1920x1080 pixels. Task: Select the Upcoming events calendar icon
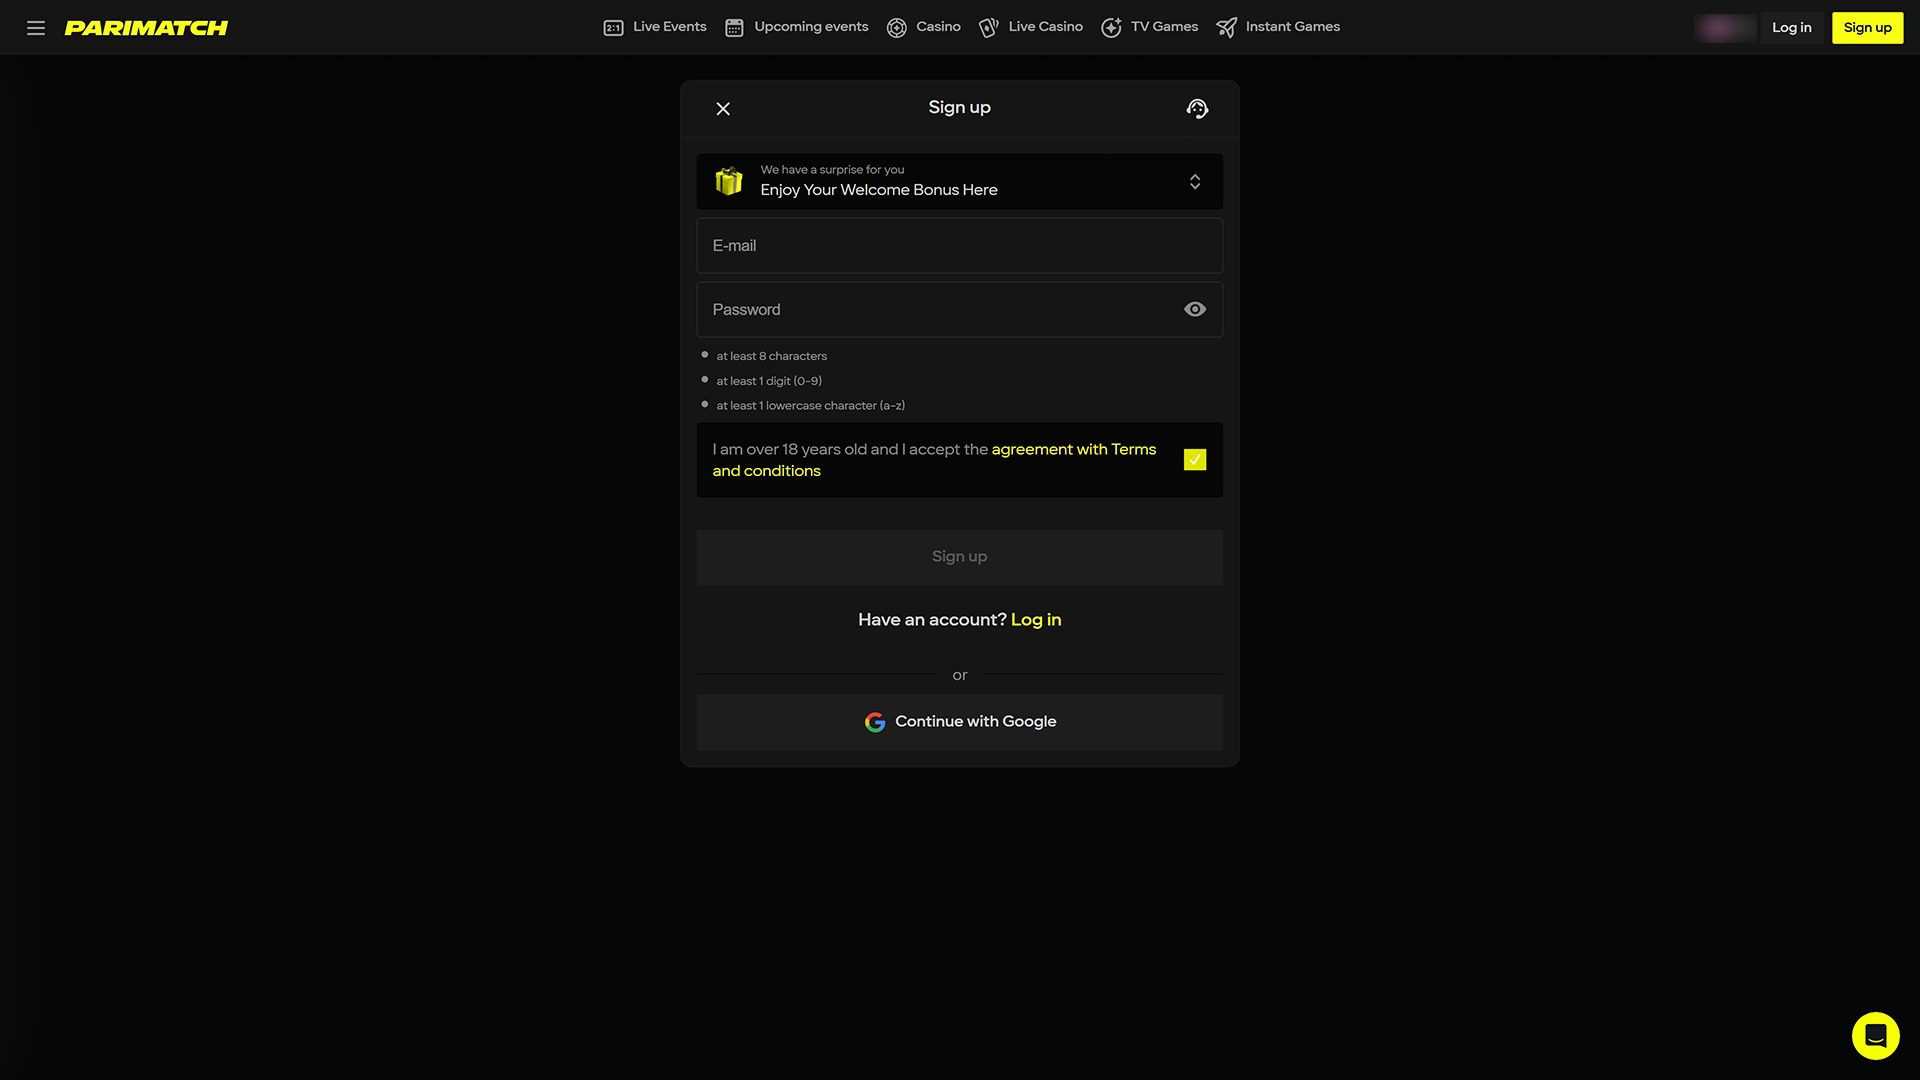tap(736, 27)
